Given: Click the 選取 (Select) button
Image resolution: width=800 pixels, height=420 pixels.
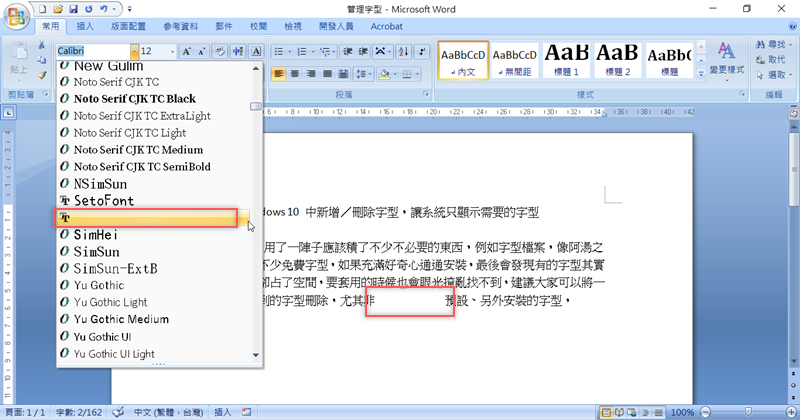Looking at the screenshot, I should [x=774, y=75].
